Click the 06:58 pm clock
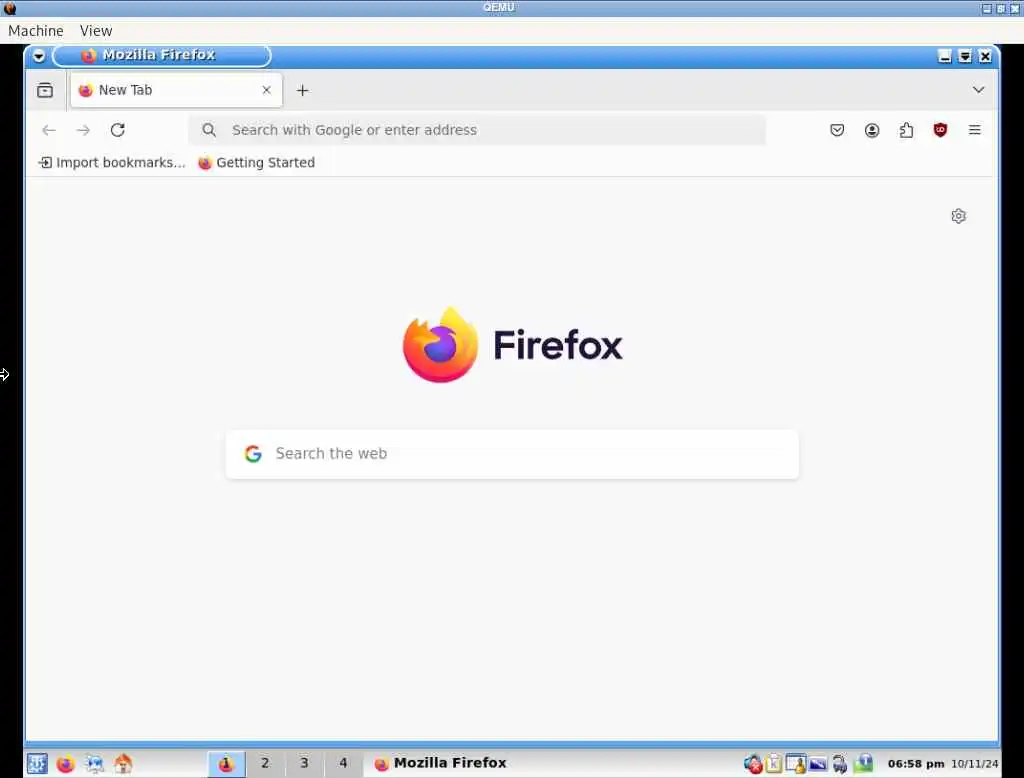Screen dimensions: 1024x778 (x=916, y=764)
